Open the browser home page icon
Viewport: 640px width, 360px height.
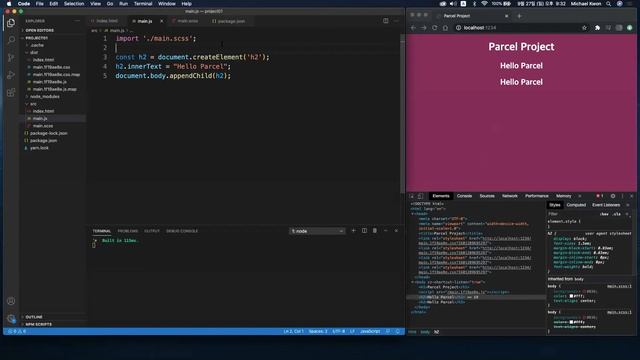(x=445, y=28)
